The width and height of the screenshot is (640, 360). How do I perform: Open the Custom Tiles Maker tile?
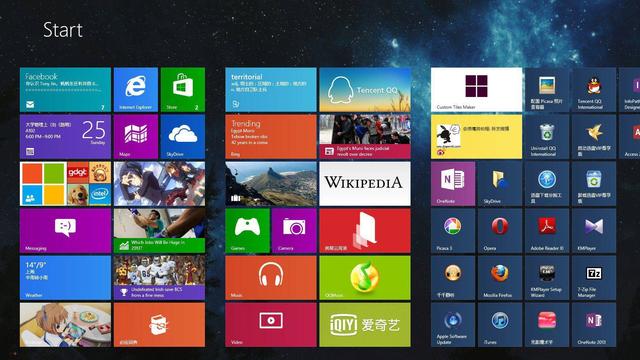476,90
